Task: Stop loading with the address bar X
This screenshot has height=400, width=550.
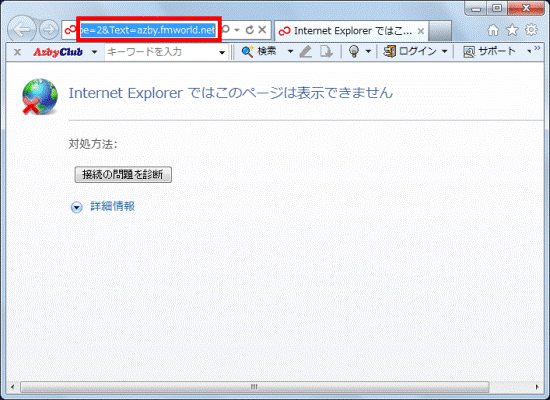Action: tap(262, 30)
